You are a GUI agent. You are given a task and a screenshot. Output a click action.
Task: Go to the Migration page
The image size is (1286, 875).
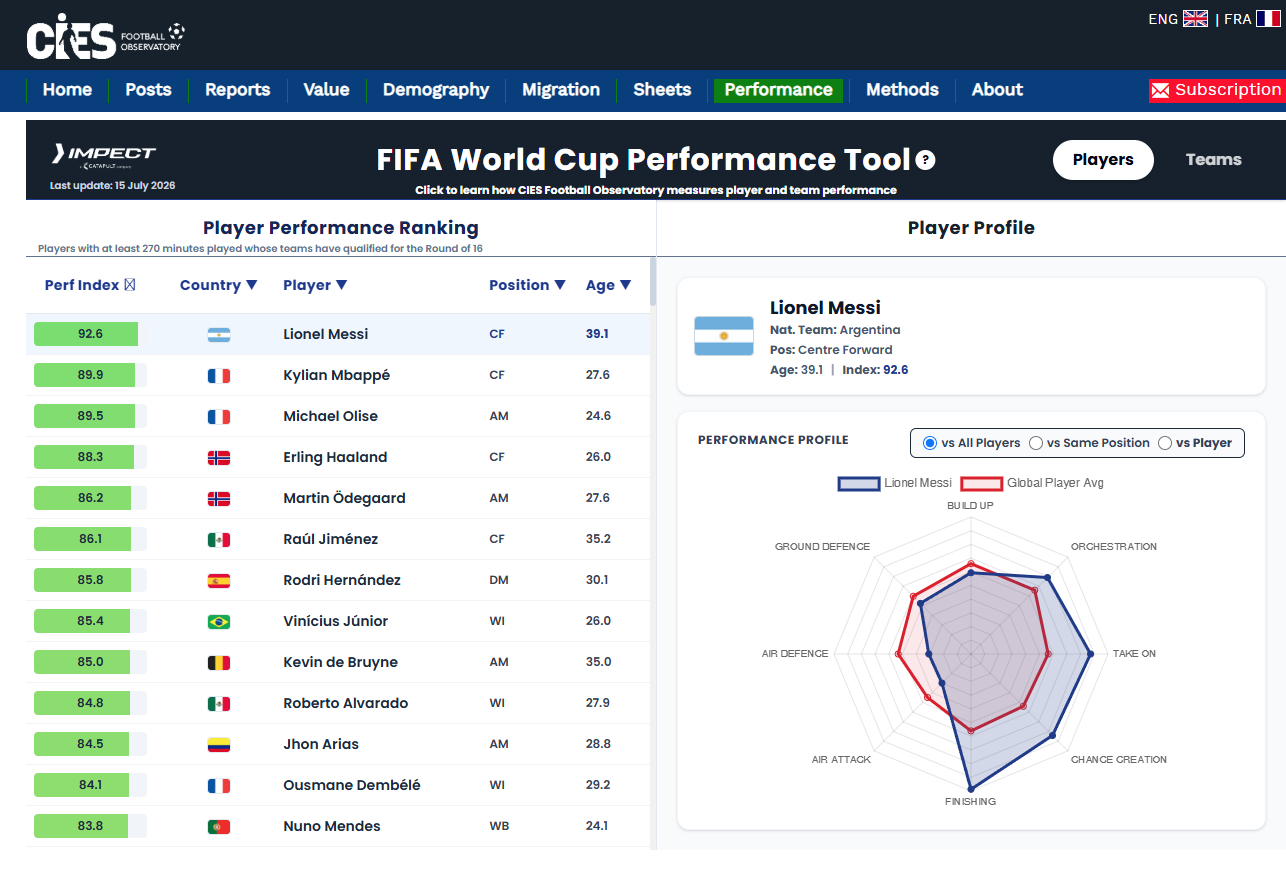[x=561, y=90]
